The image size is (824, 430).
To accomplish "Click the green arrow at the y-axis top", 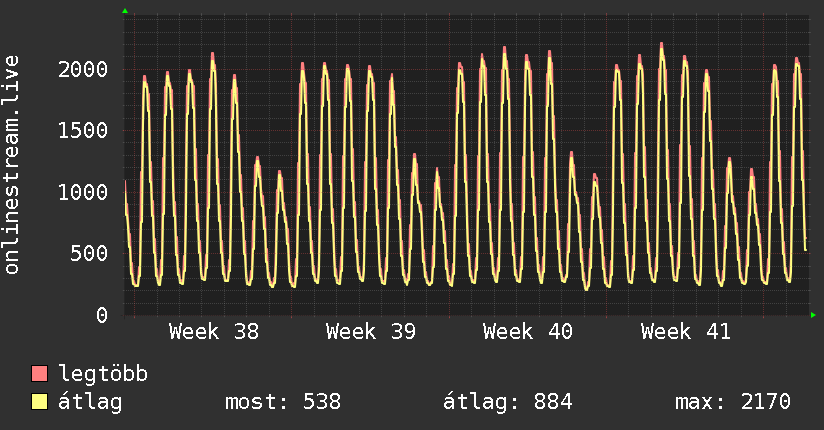I will point(125,11).
